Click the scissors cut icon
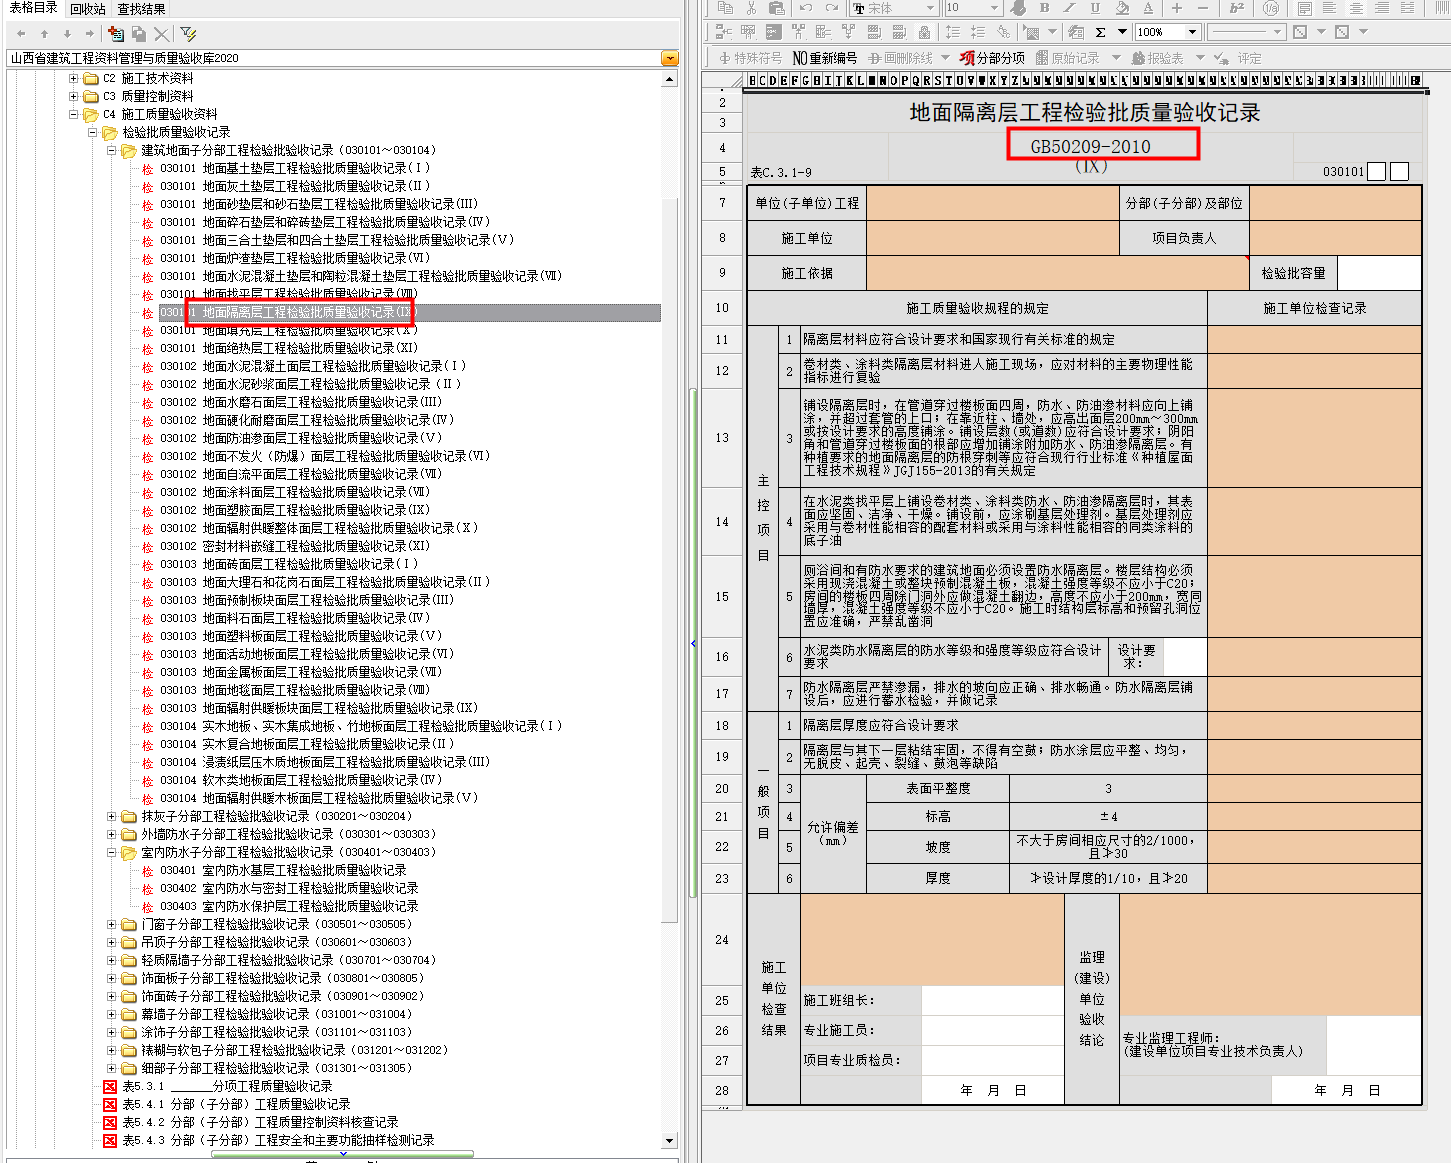Viewport: 1451px width, 1163px height. click(750, 8)
